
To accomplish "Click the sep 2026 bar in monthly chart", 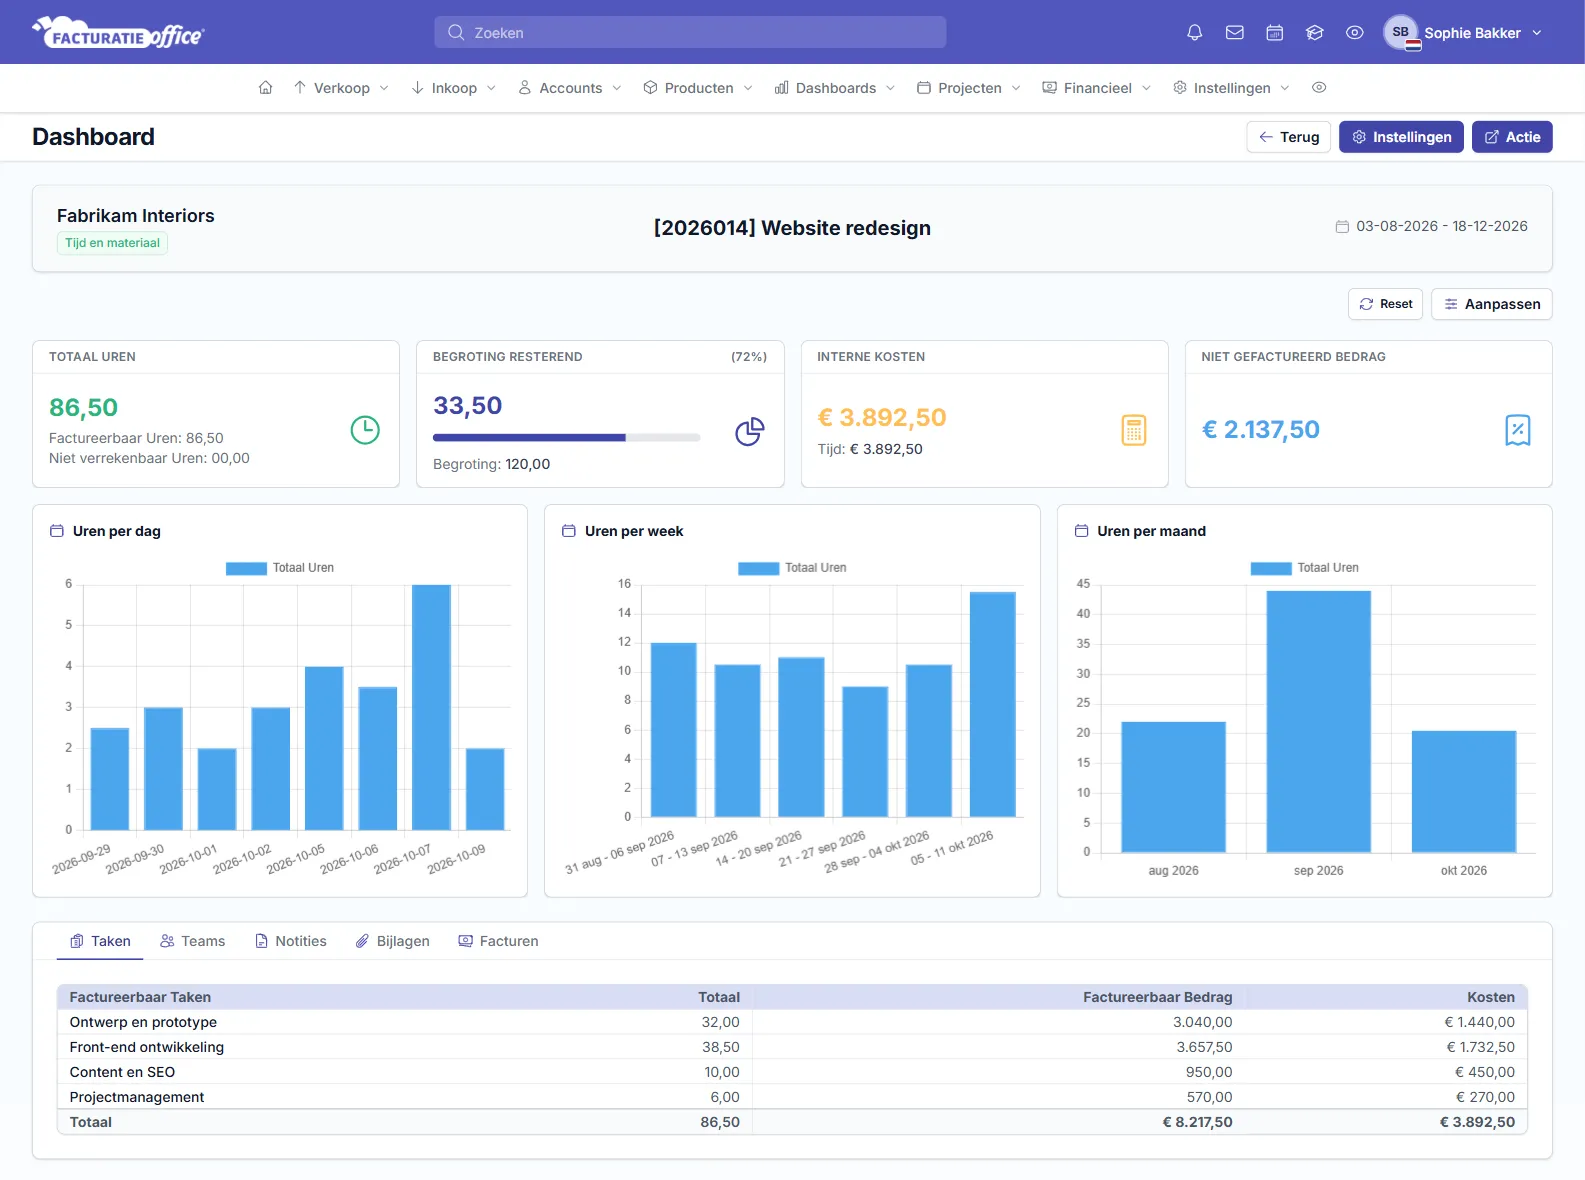I will (x=1318, y=721).
